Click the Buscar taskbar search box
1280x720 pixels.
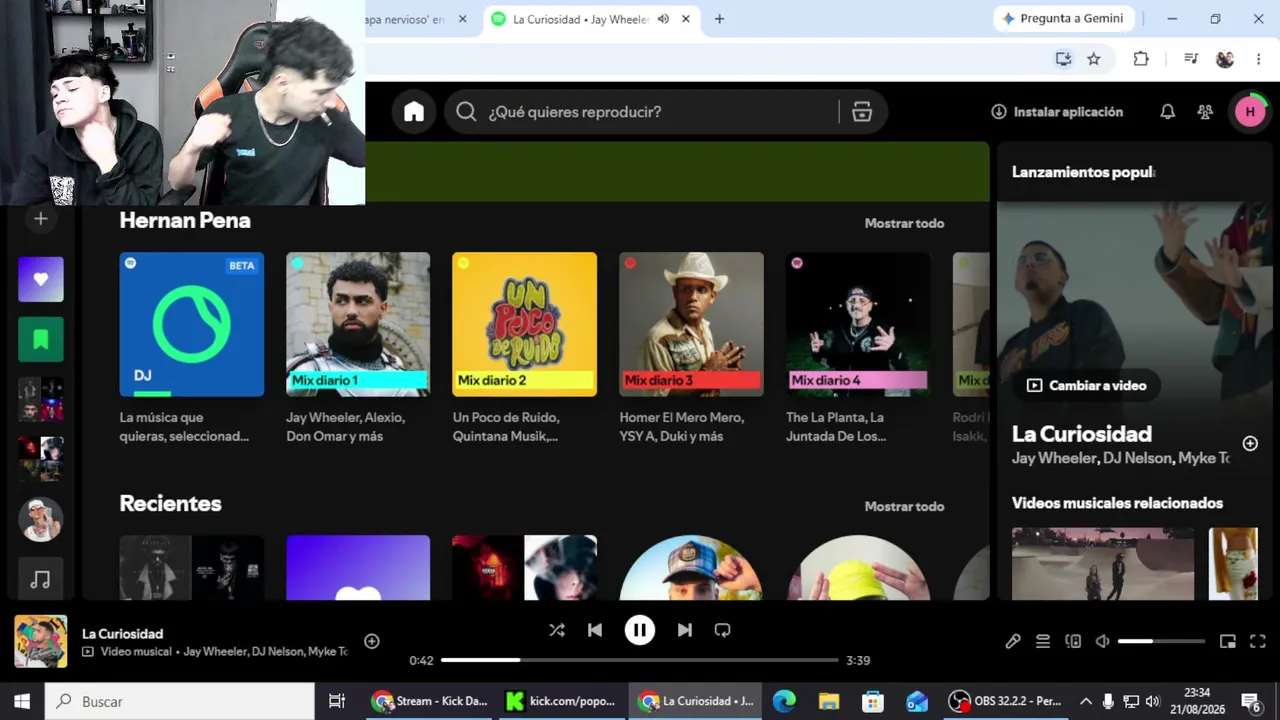click(x=181, y=701)
